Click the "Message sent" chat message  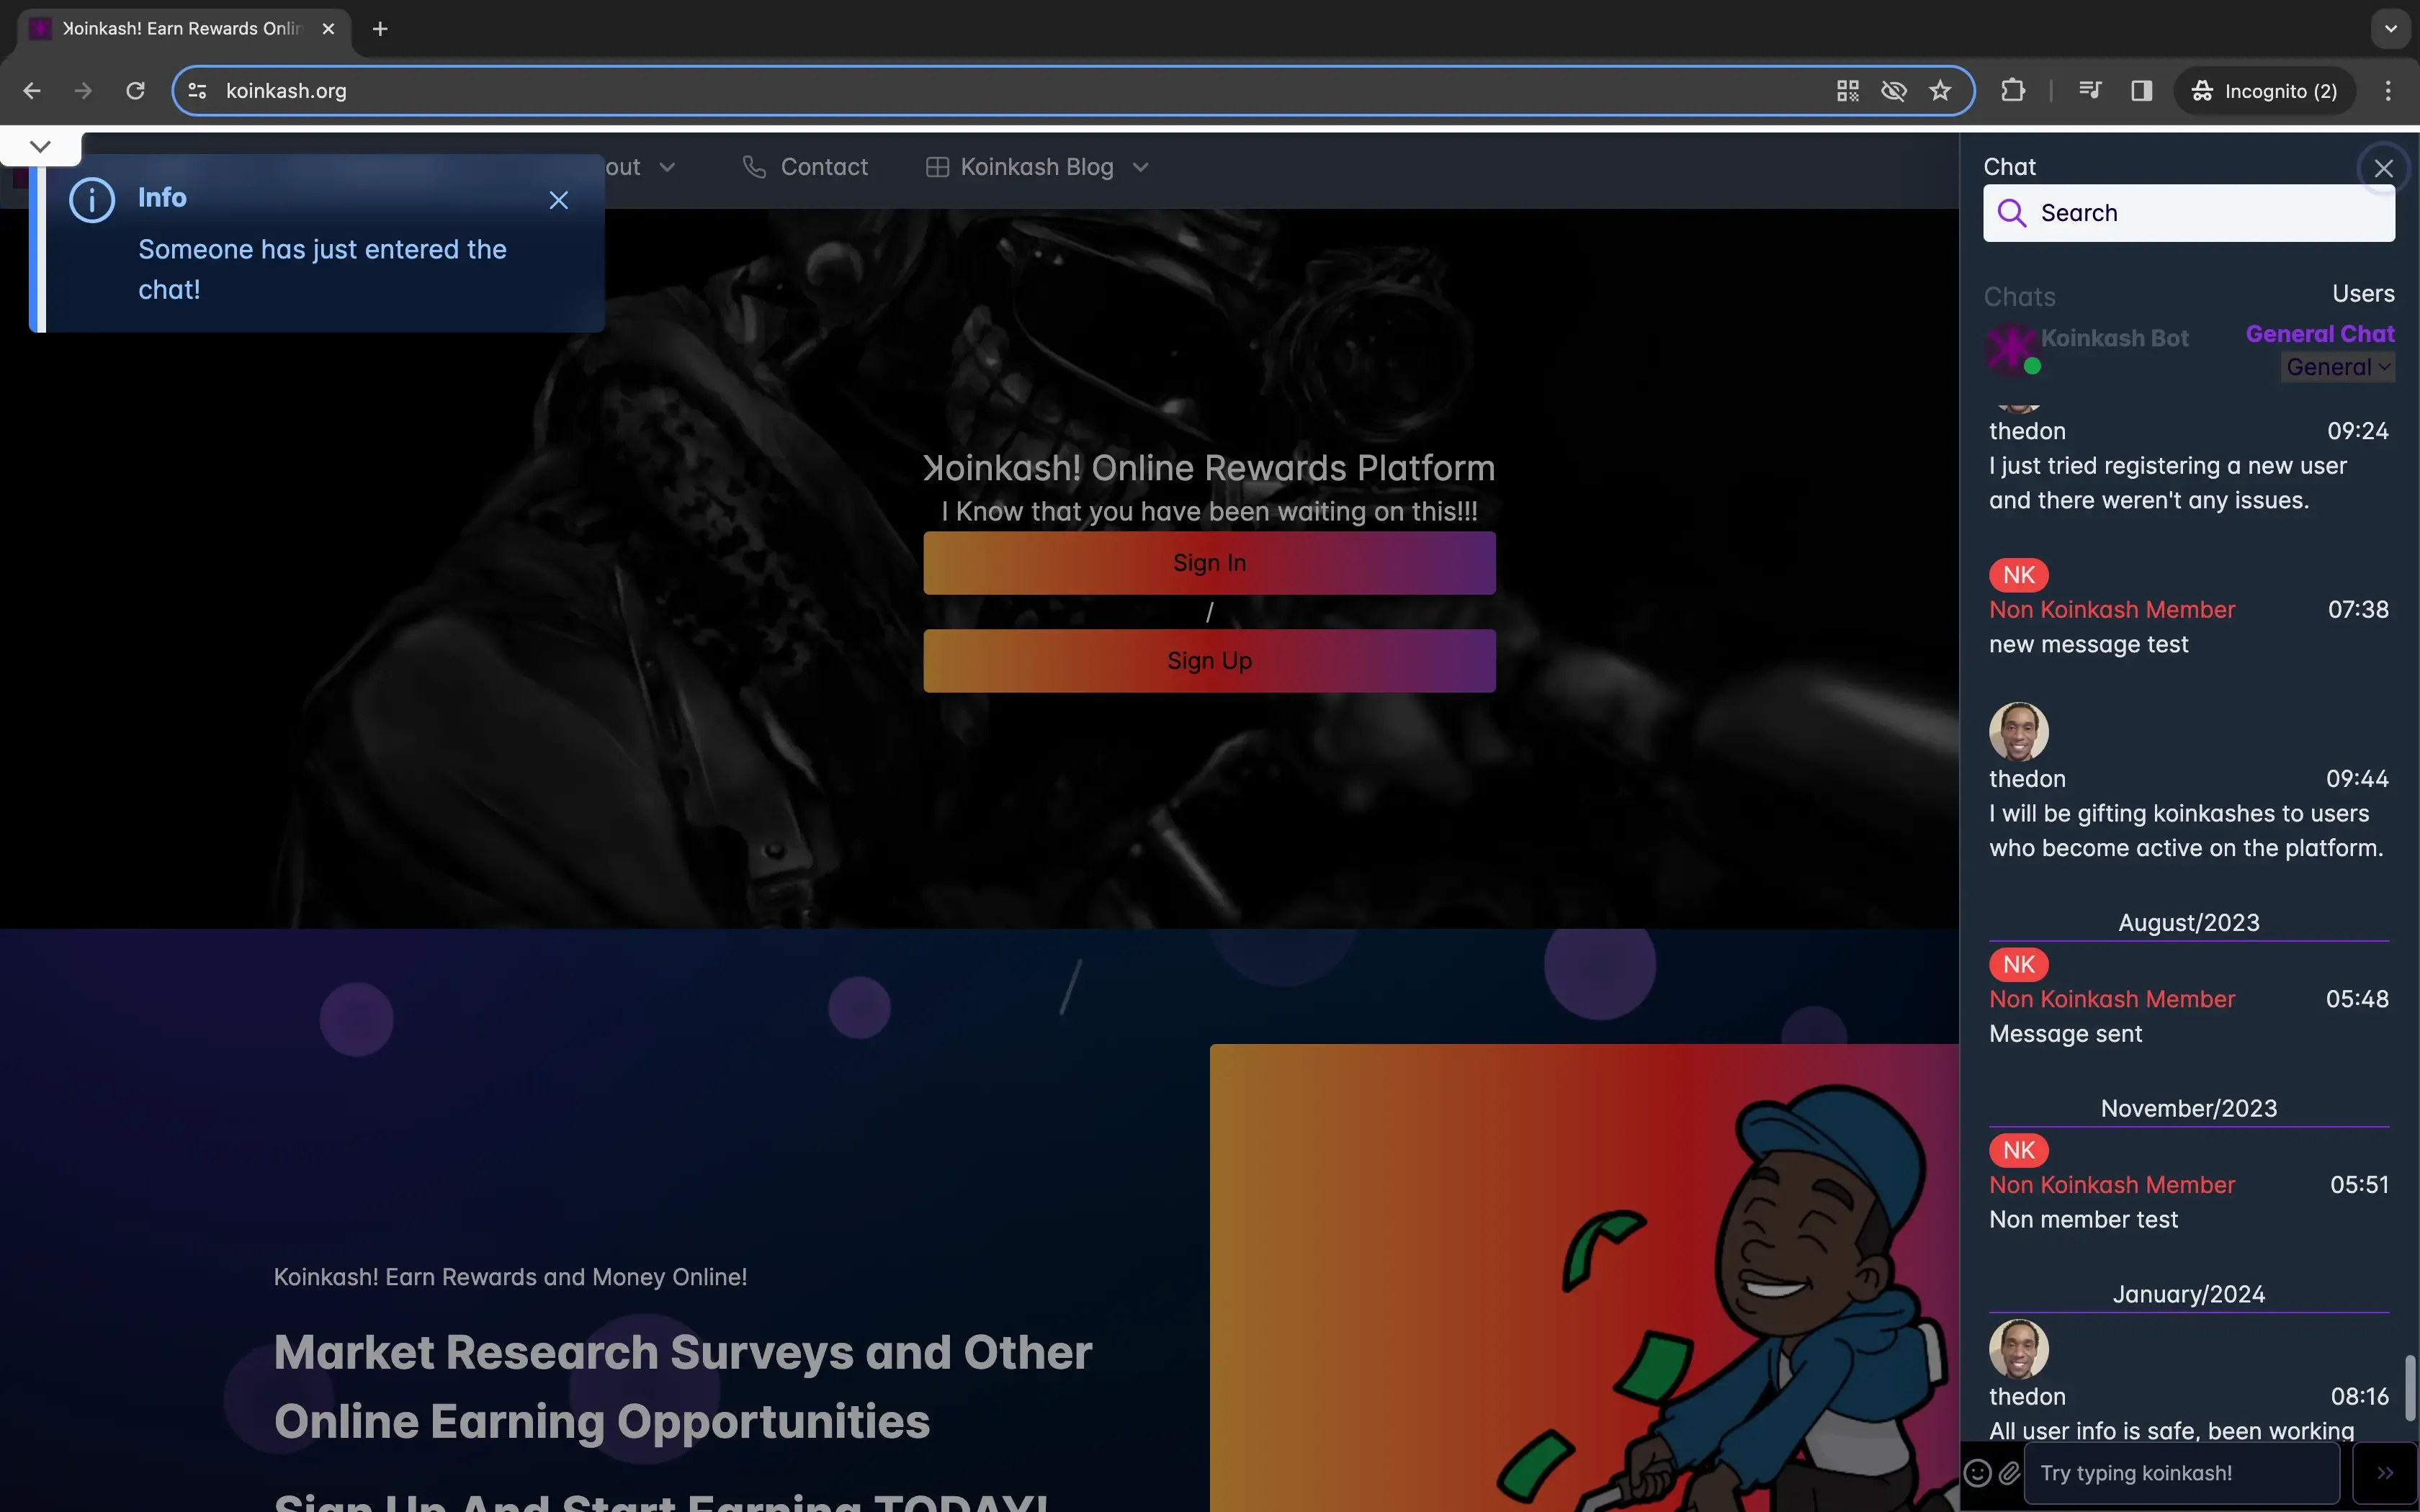(2065, 1034)
